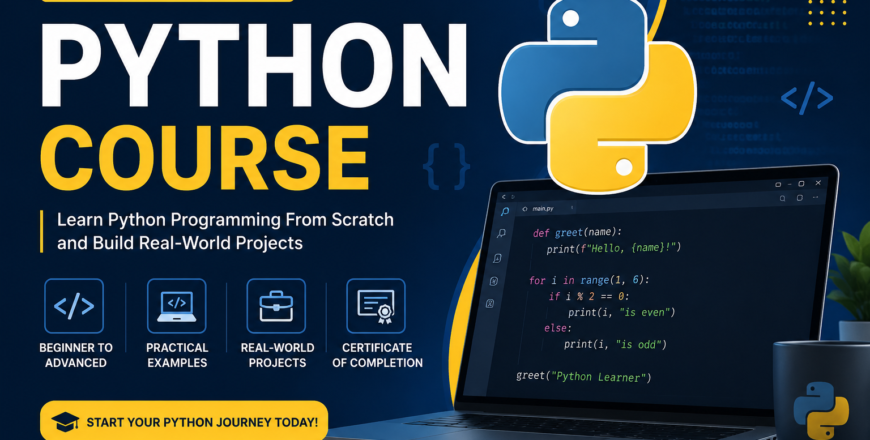Click the curly braces symbol beside COURSE
Viewport: 870px width, 440px height.
pos(446,165)
